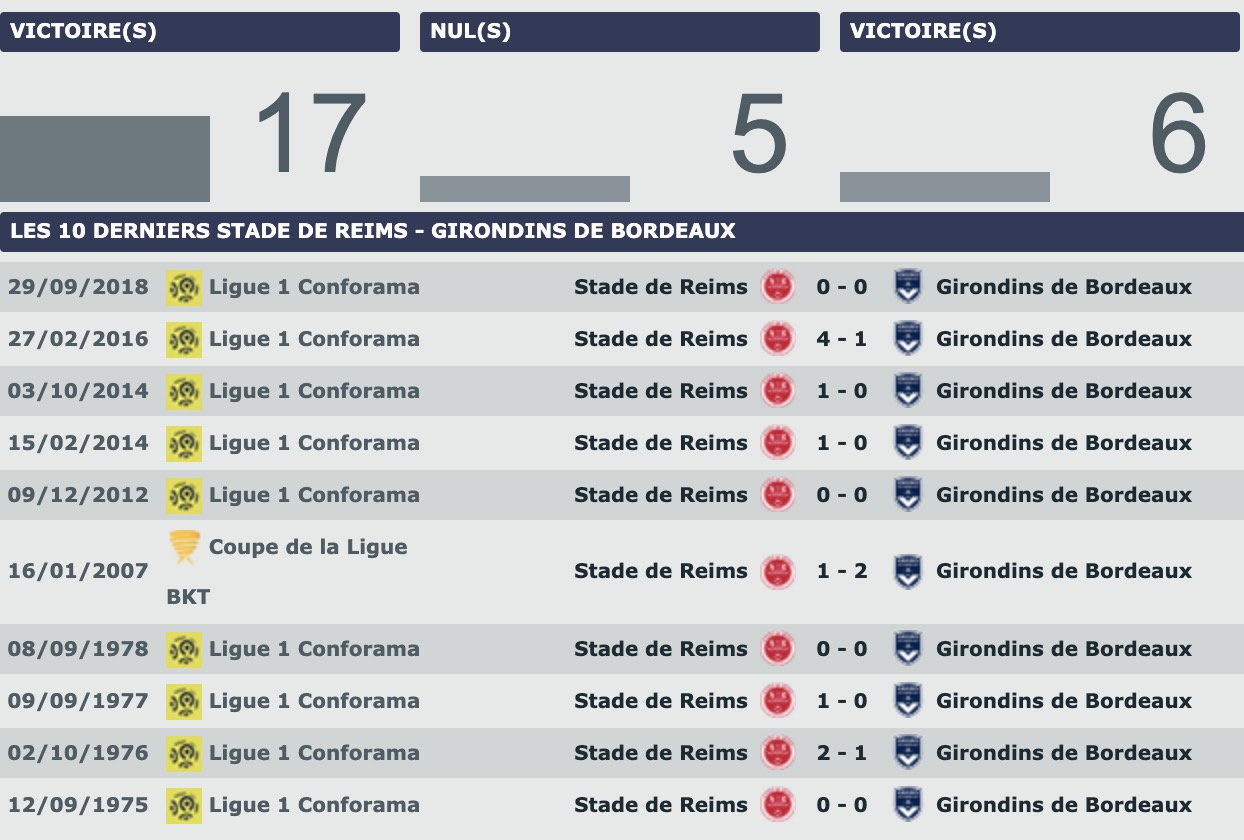Open Coupe de la Ligue competition link
Image resolution: width=1244 pixels, height=840 pixels.
tap(307, 547)
